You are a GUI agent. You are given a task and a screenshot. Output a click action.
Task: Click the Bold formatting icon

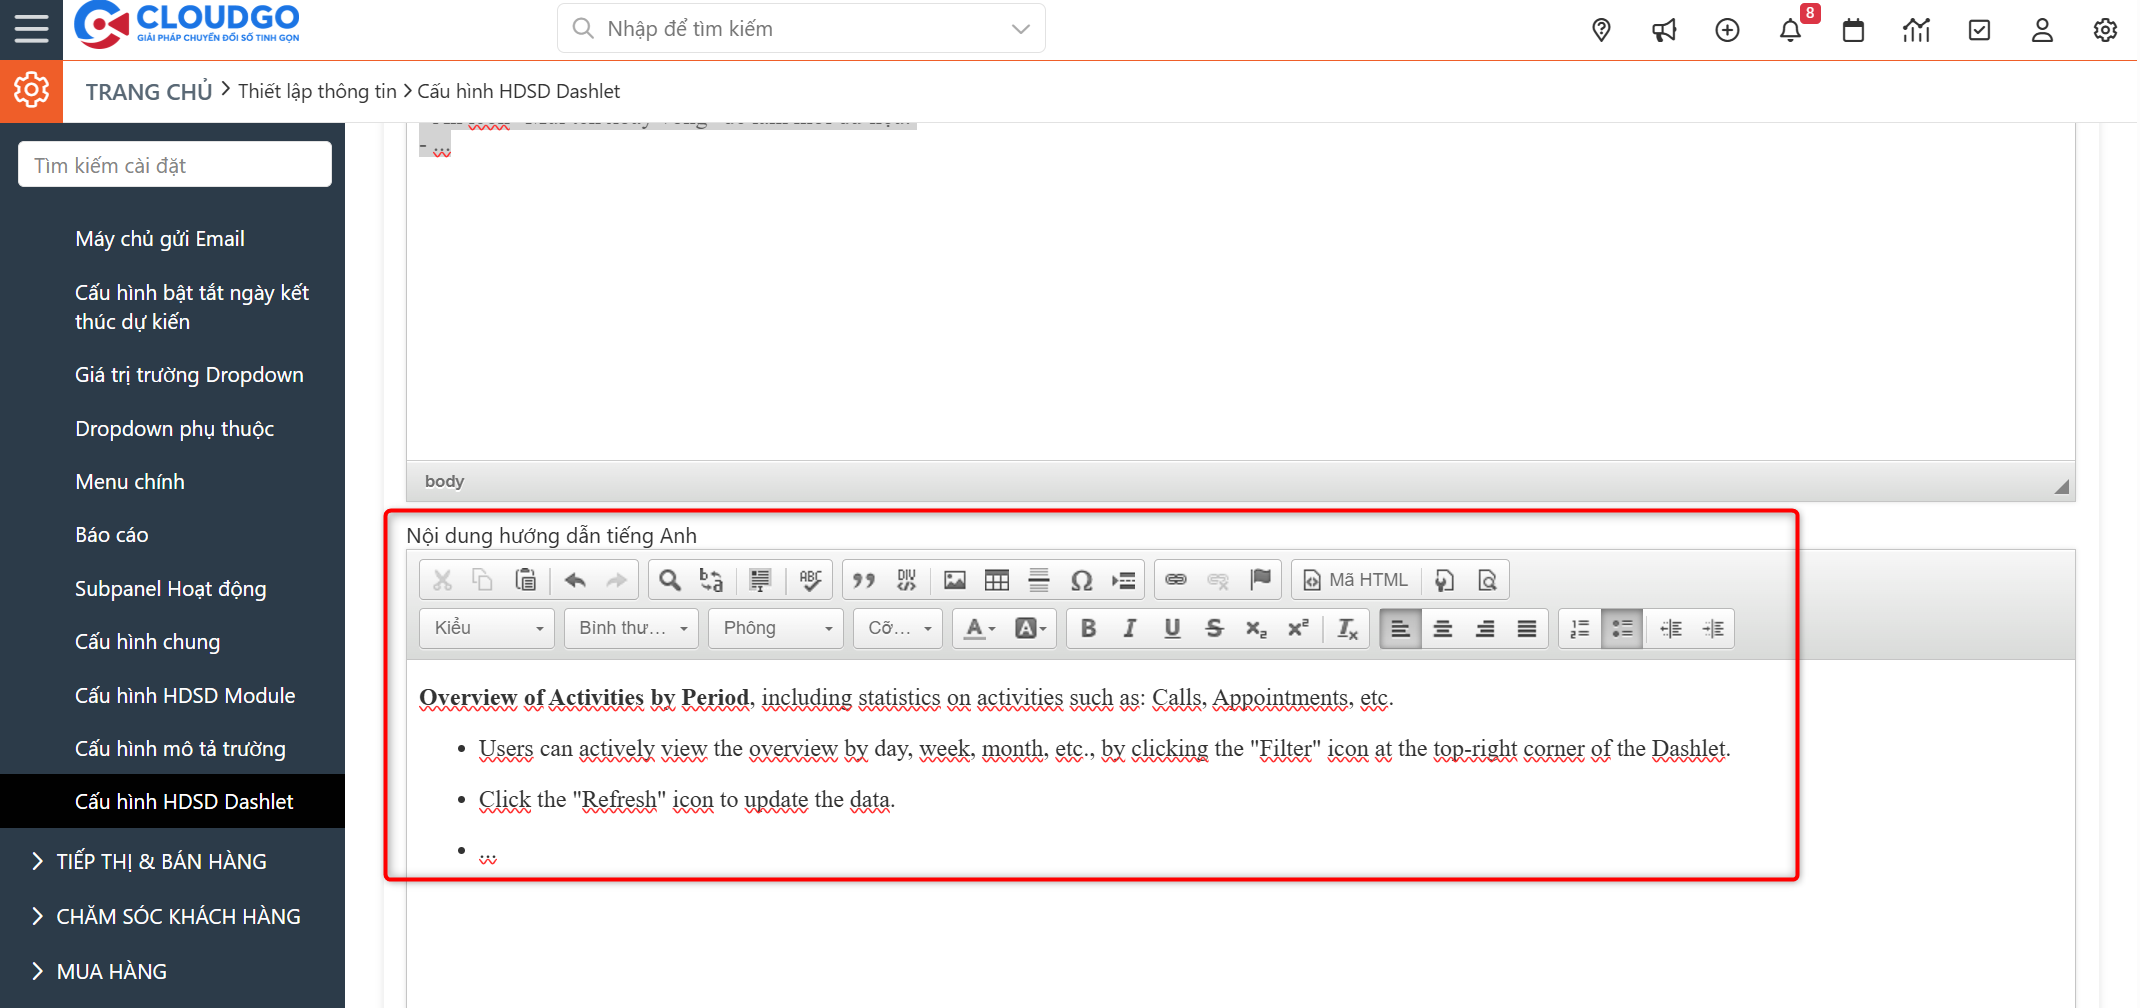(1088, 628)
